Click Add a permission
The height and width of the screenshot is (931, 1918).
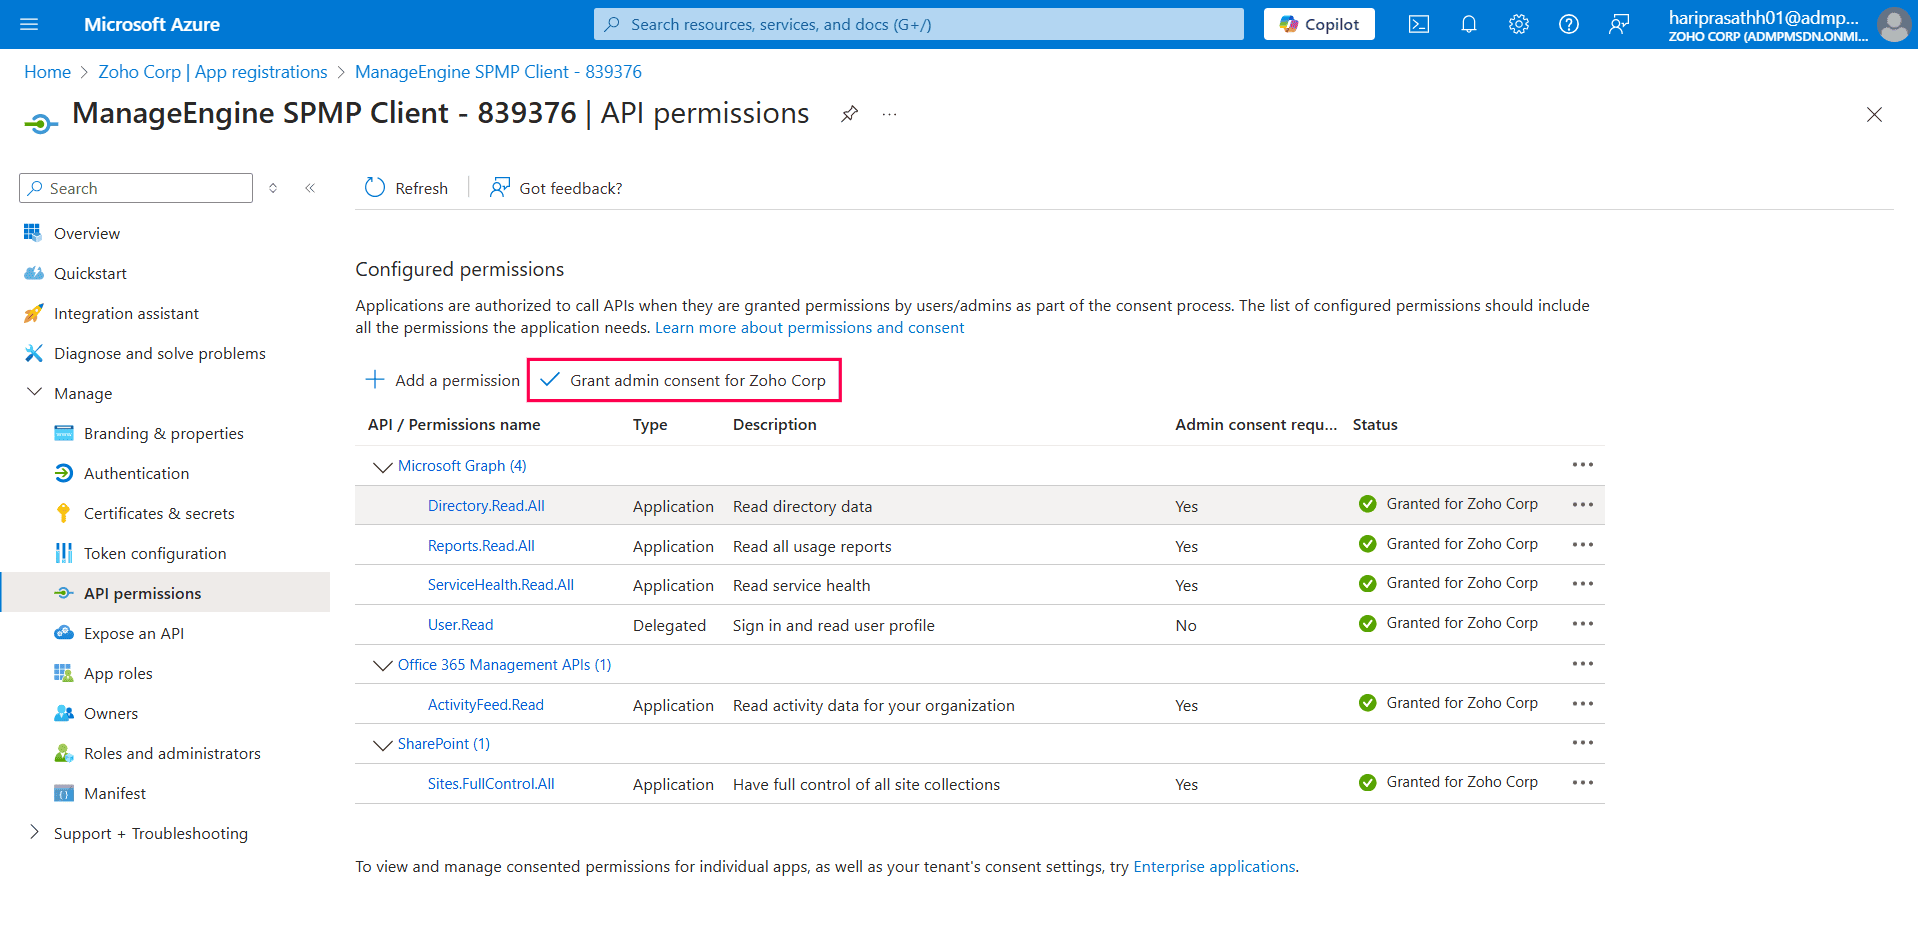442,380
